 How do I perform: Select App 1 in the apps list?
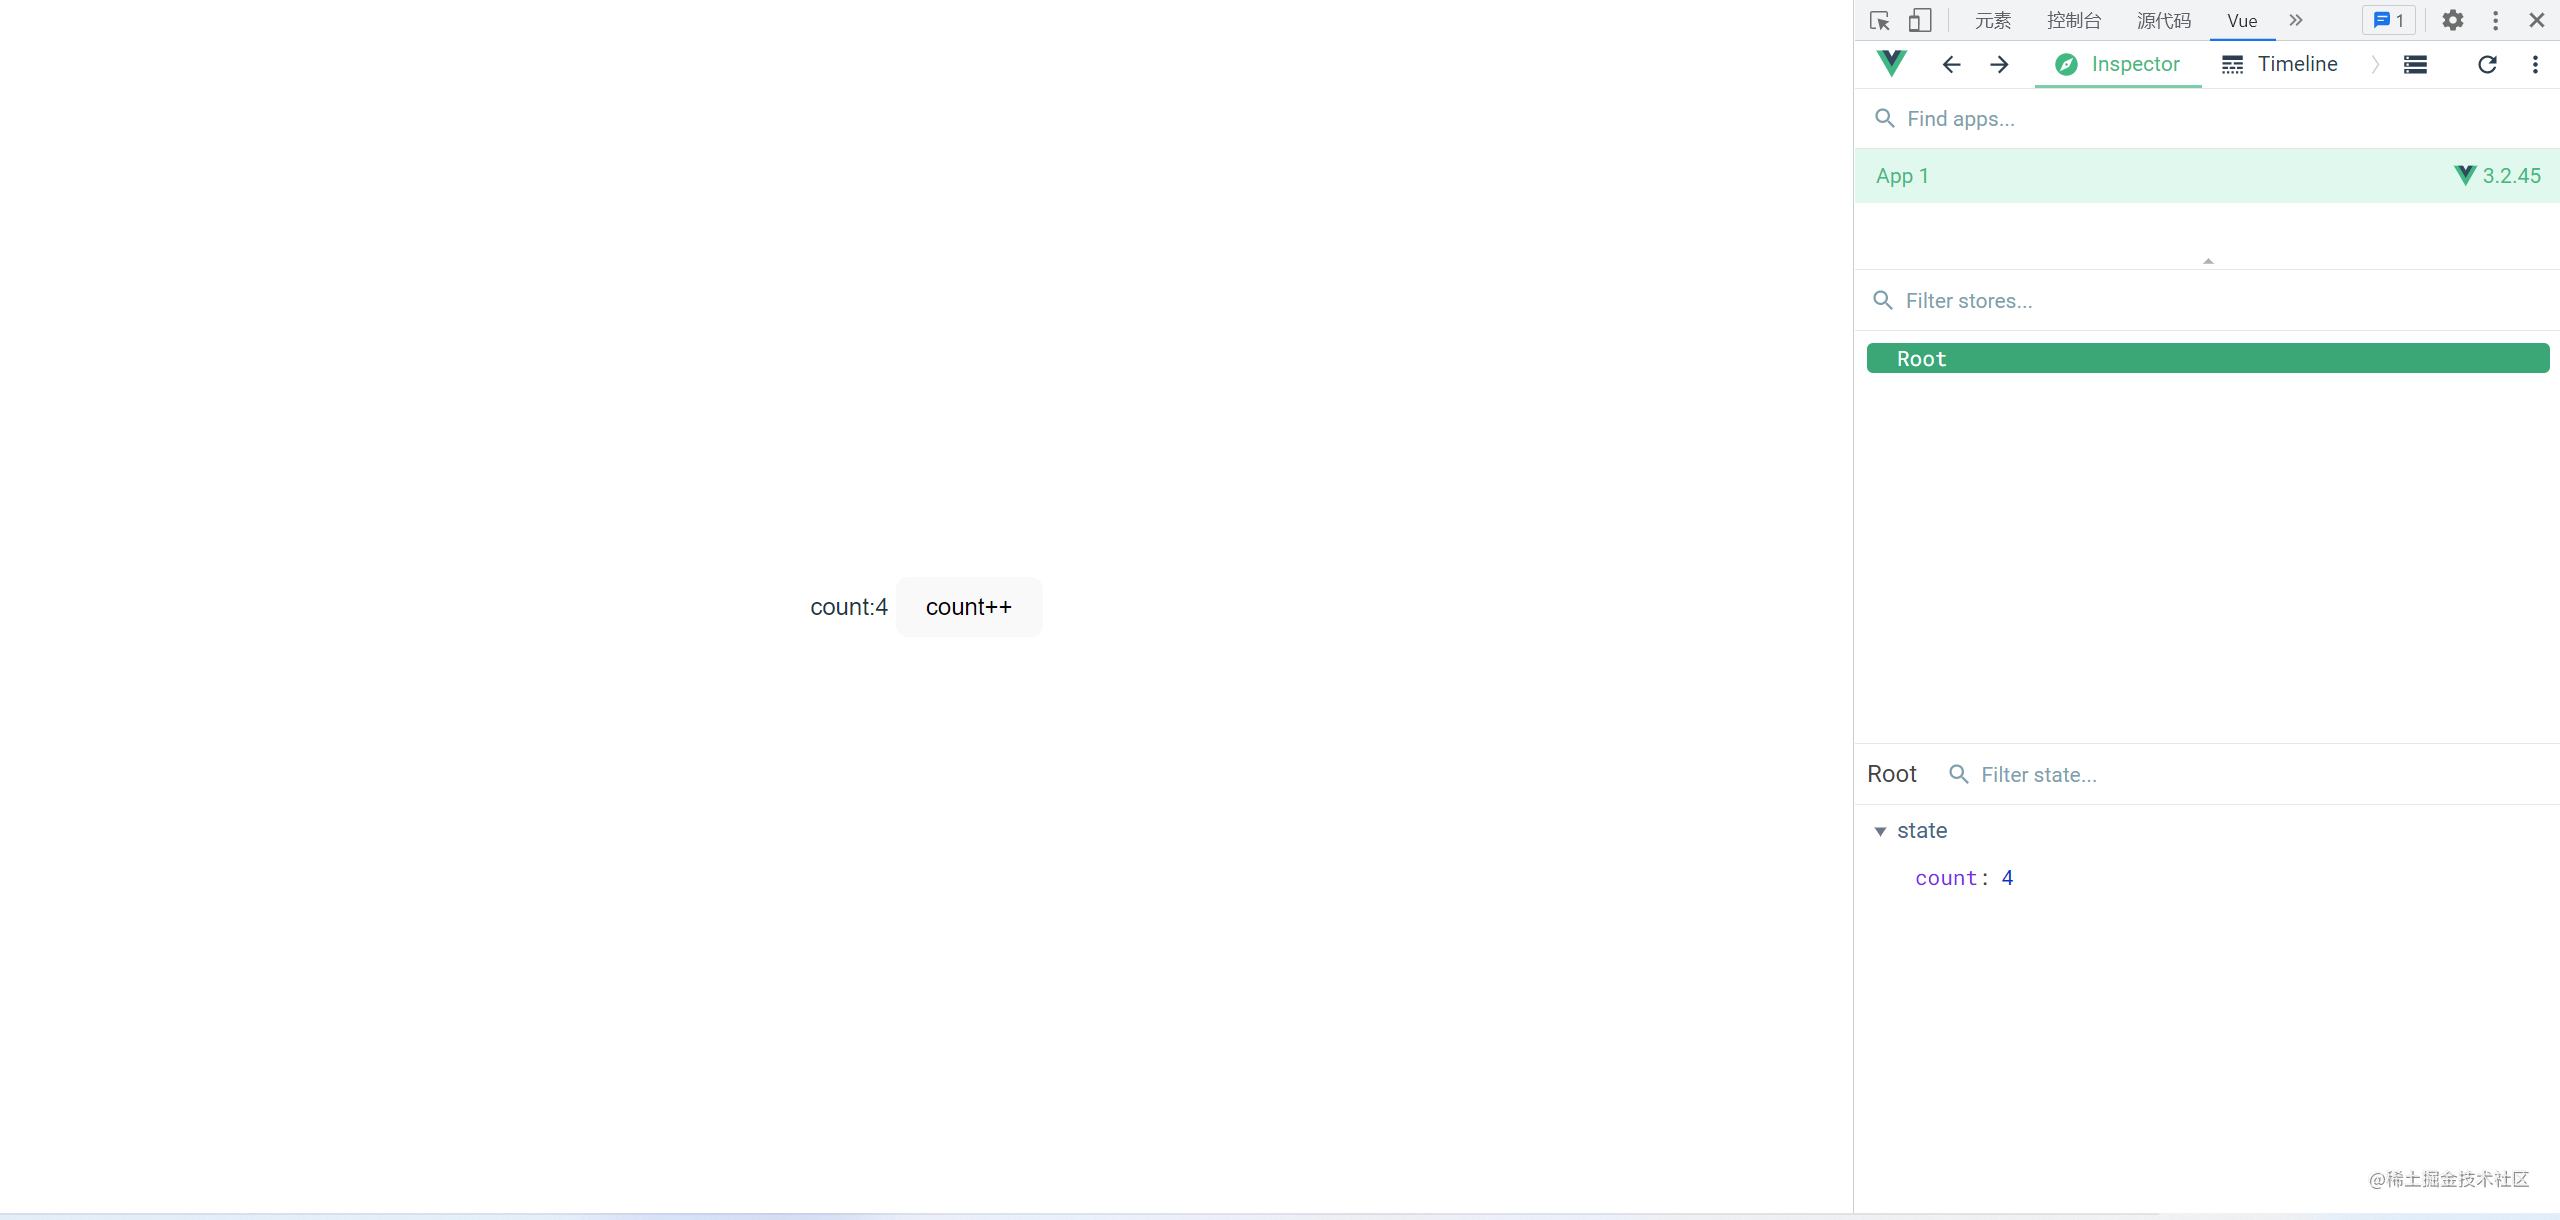(1903, 176)
